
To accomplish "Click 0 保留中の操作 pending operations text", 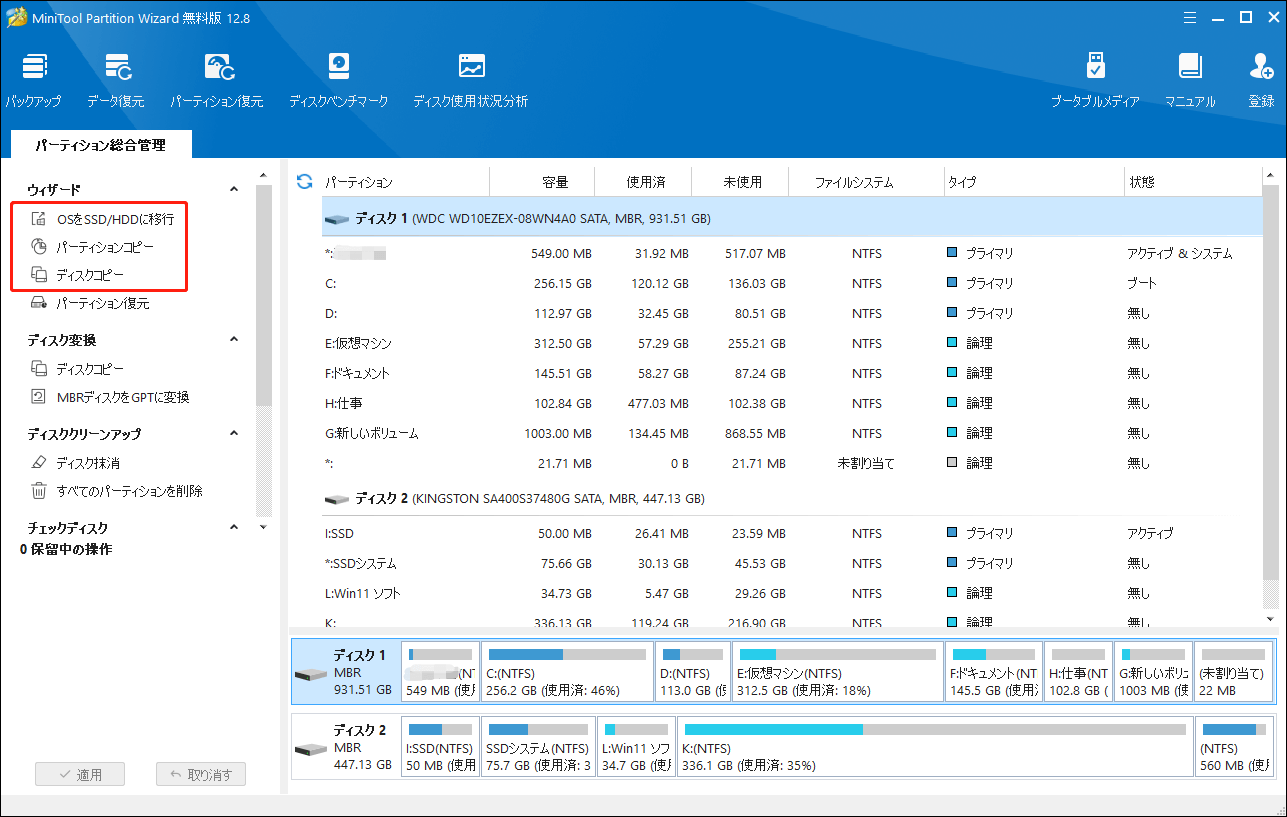I will click(x=66, y=549).
